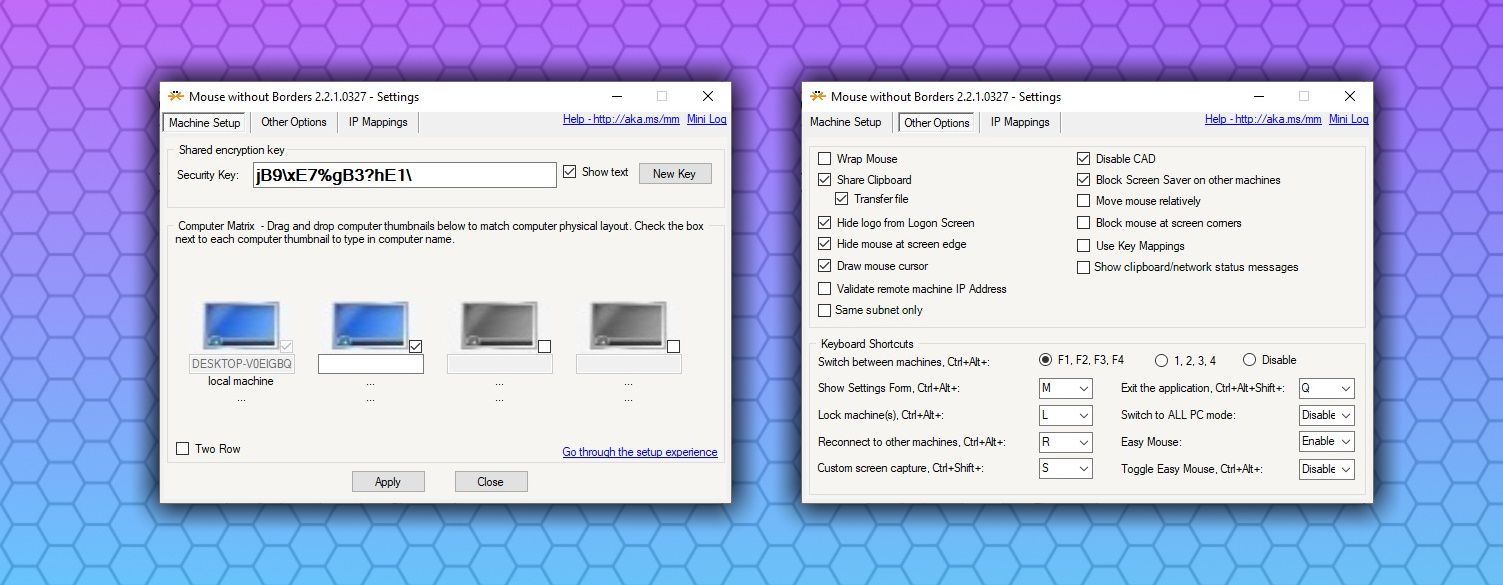Enable the Wrap Mouse option
1503x585 pixels.
[825, 159]
